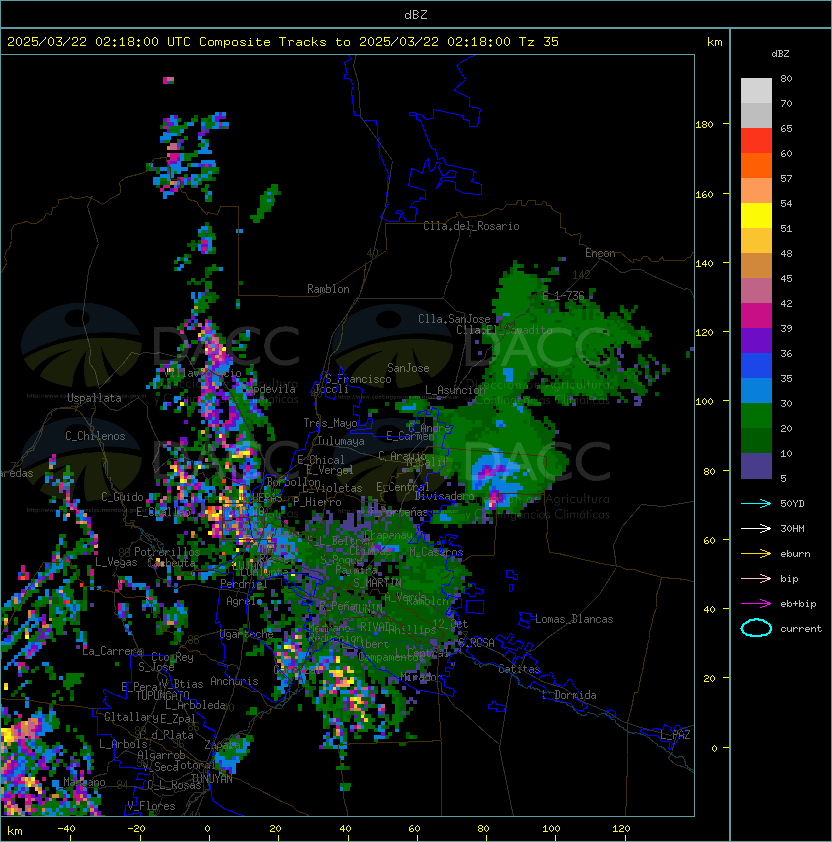This screenshot has width=832, height=842.
Task: Click the 'Tulumaya' map label
Action: point(341,441)
